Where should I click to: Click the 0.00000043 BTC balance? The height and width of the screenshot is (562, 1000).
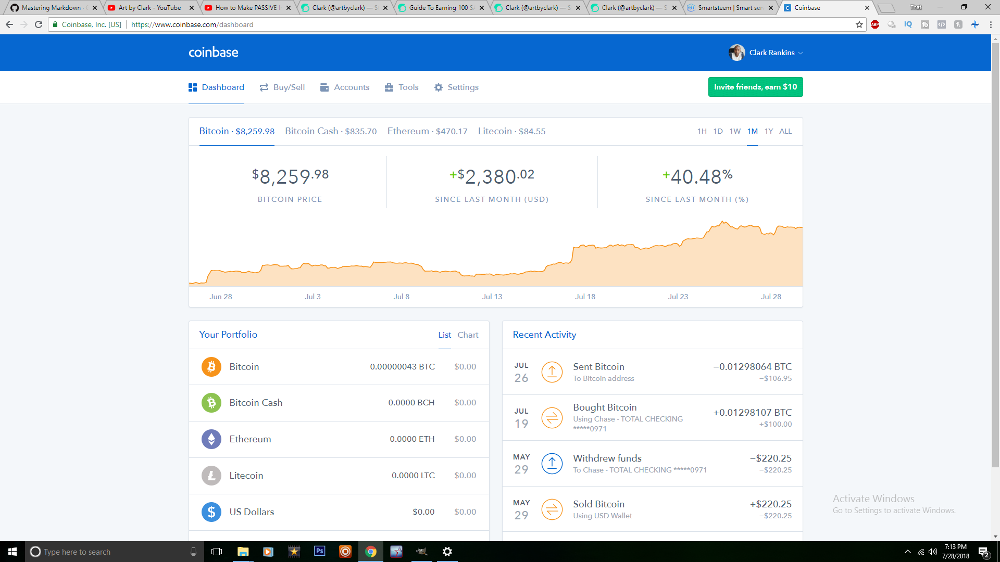tap(402, 367)
